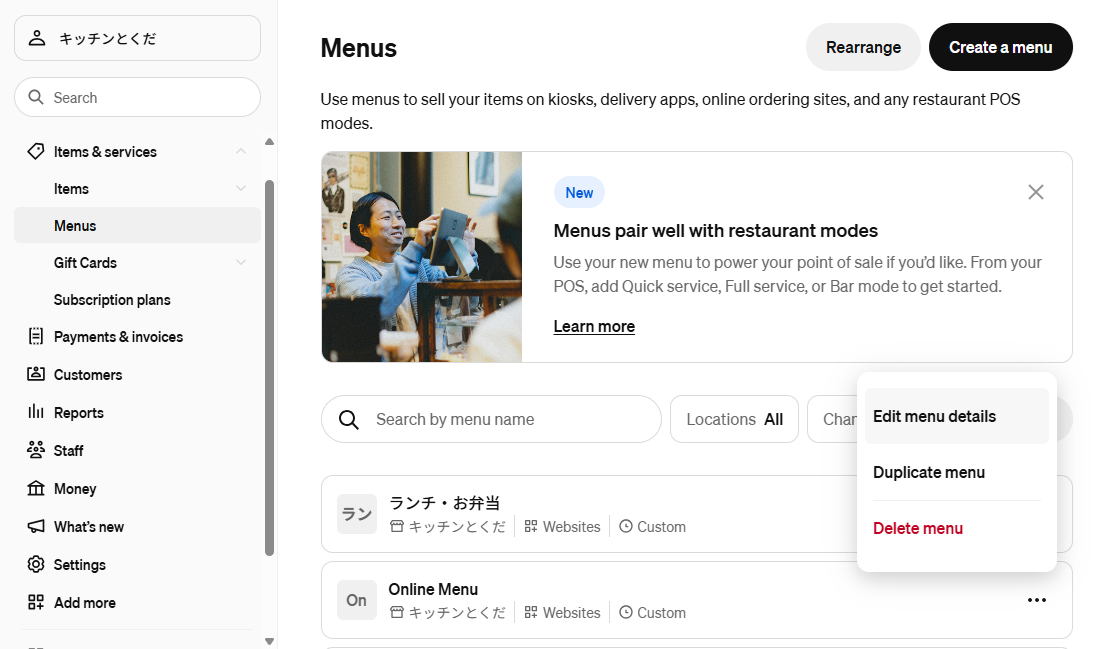This screenshot has height=649, width=1115.
Task: Click the New badge in promo banner
Action: [580, 193]
